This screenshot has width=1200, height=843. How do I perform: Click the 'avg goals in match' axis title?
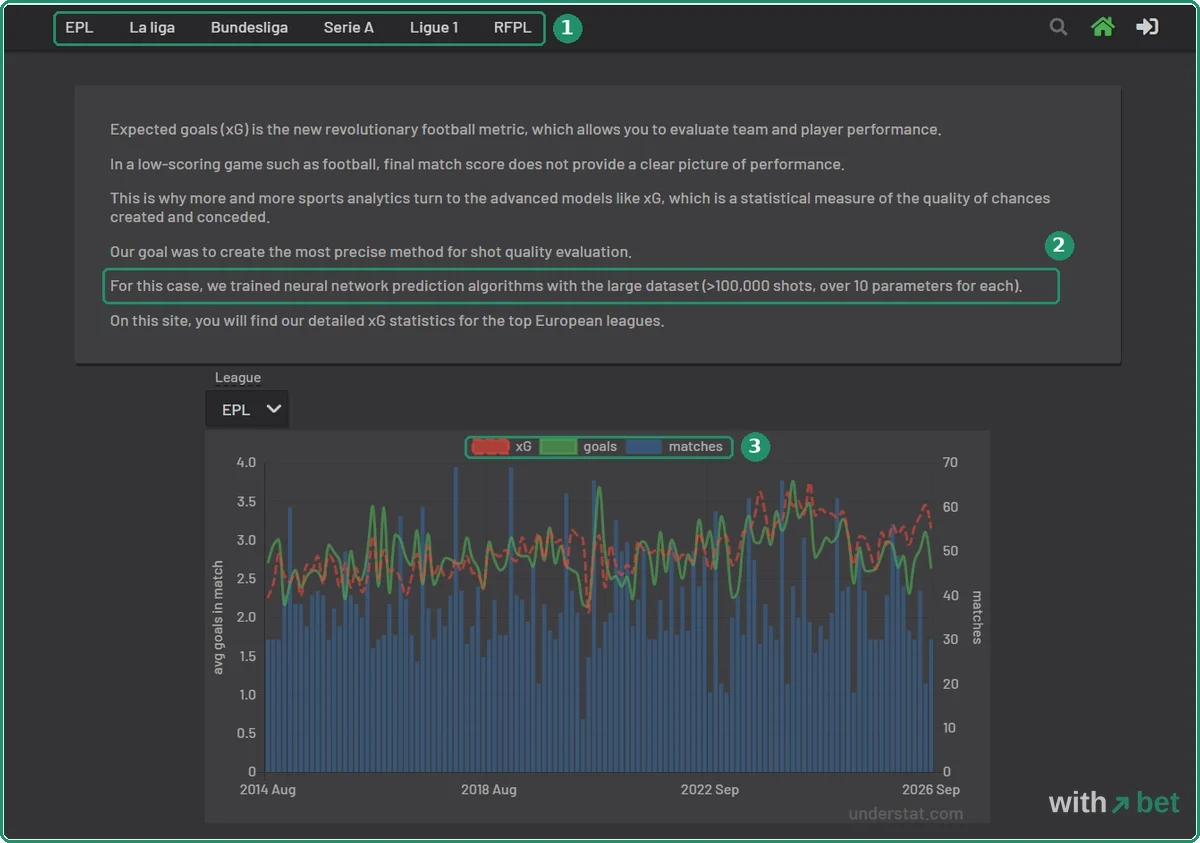pos(219,617)
